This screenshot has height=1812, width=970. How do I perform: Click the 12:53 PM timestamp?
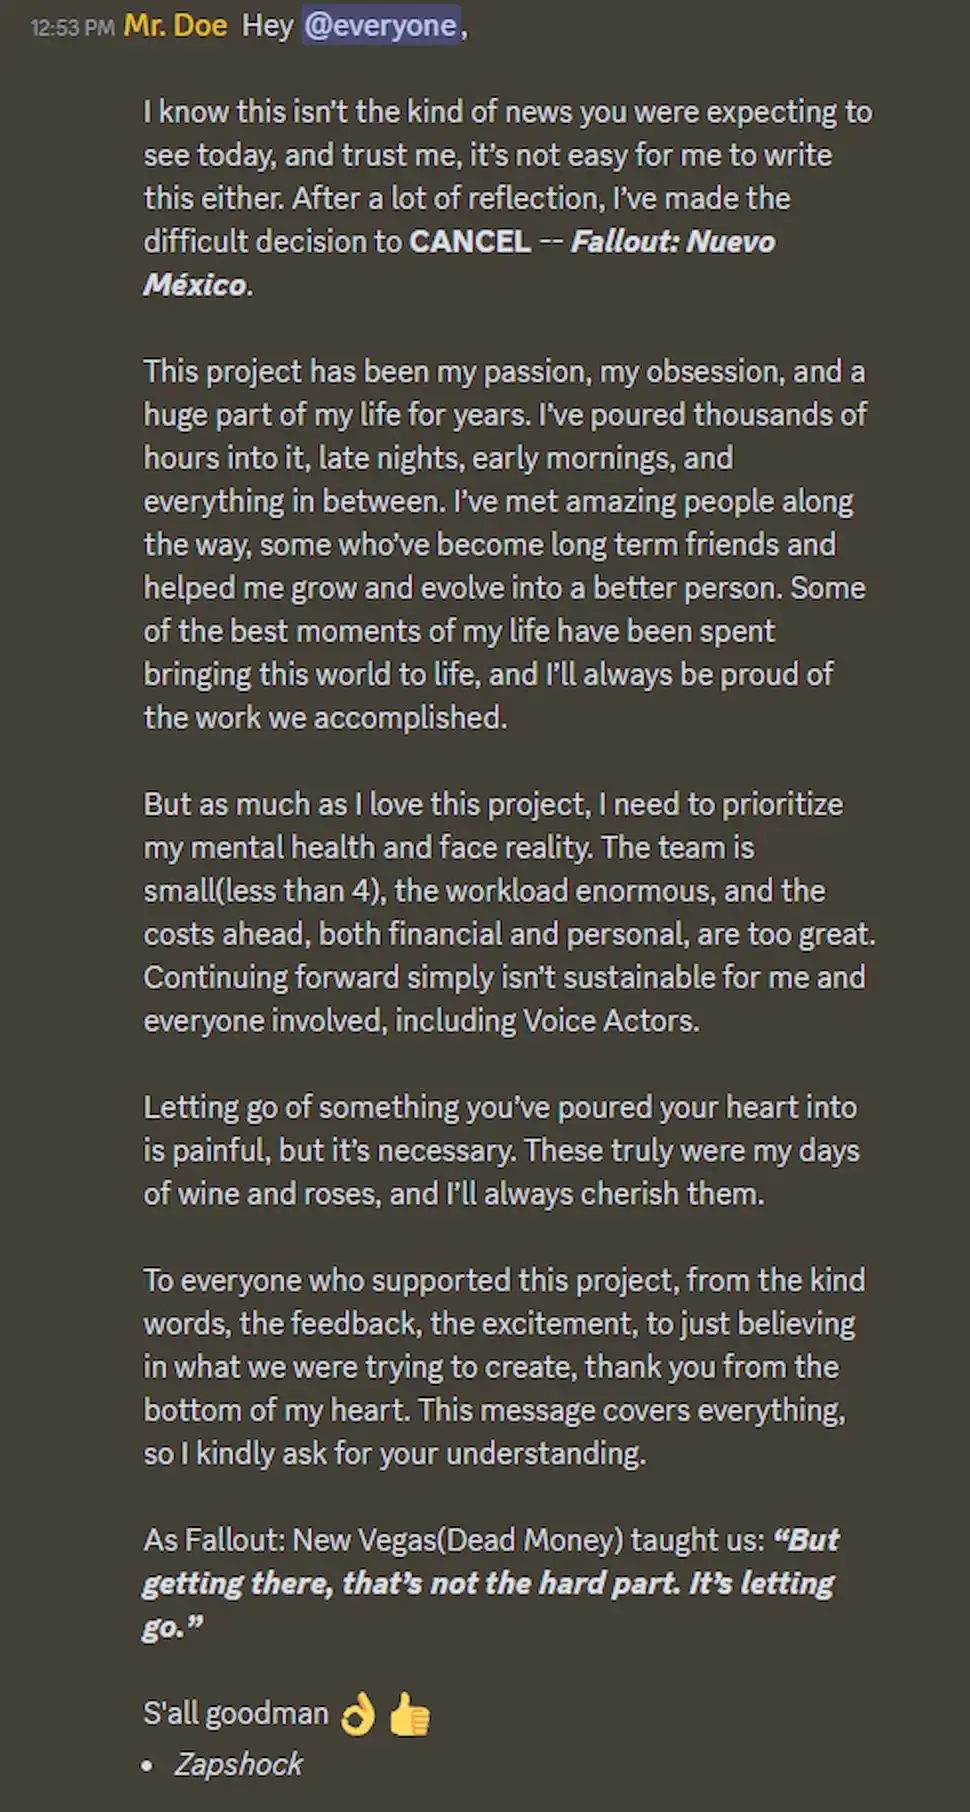coord(72,27)
